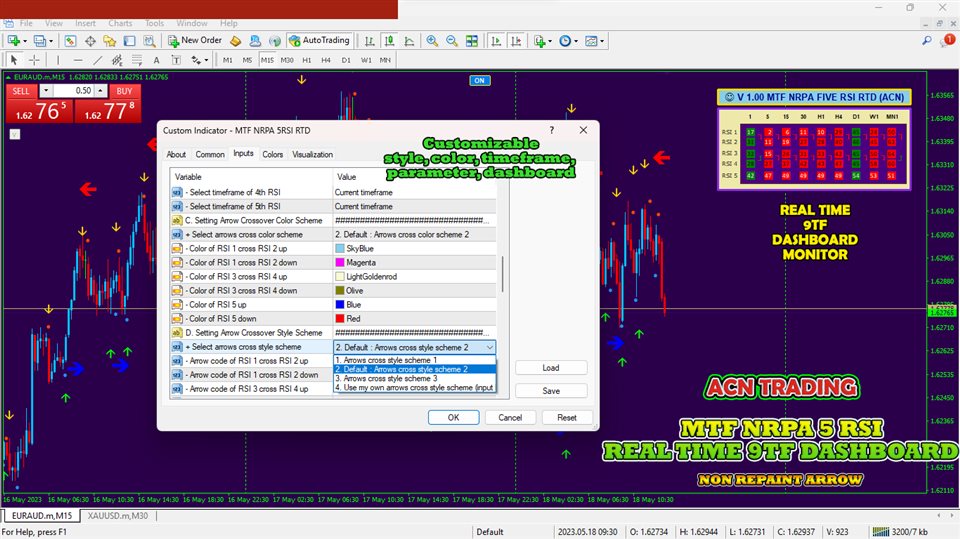Save the current inputs preset

pyautogui.click(x=551, y=391)
